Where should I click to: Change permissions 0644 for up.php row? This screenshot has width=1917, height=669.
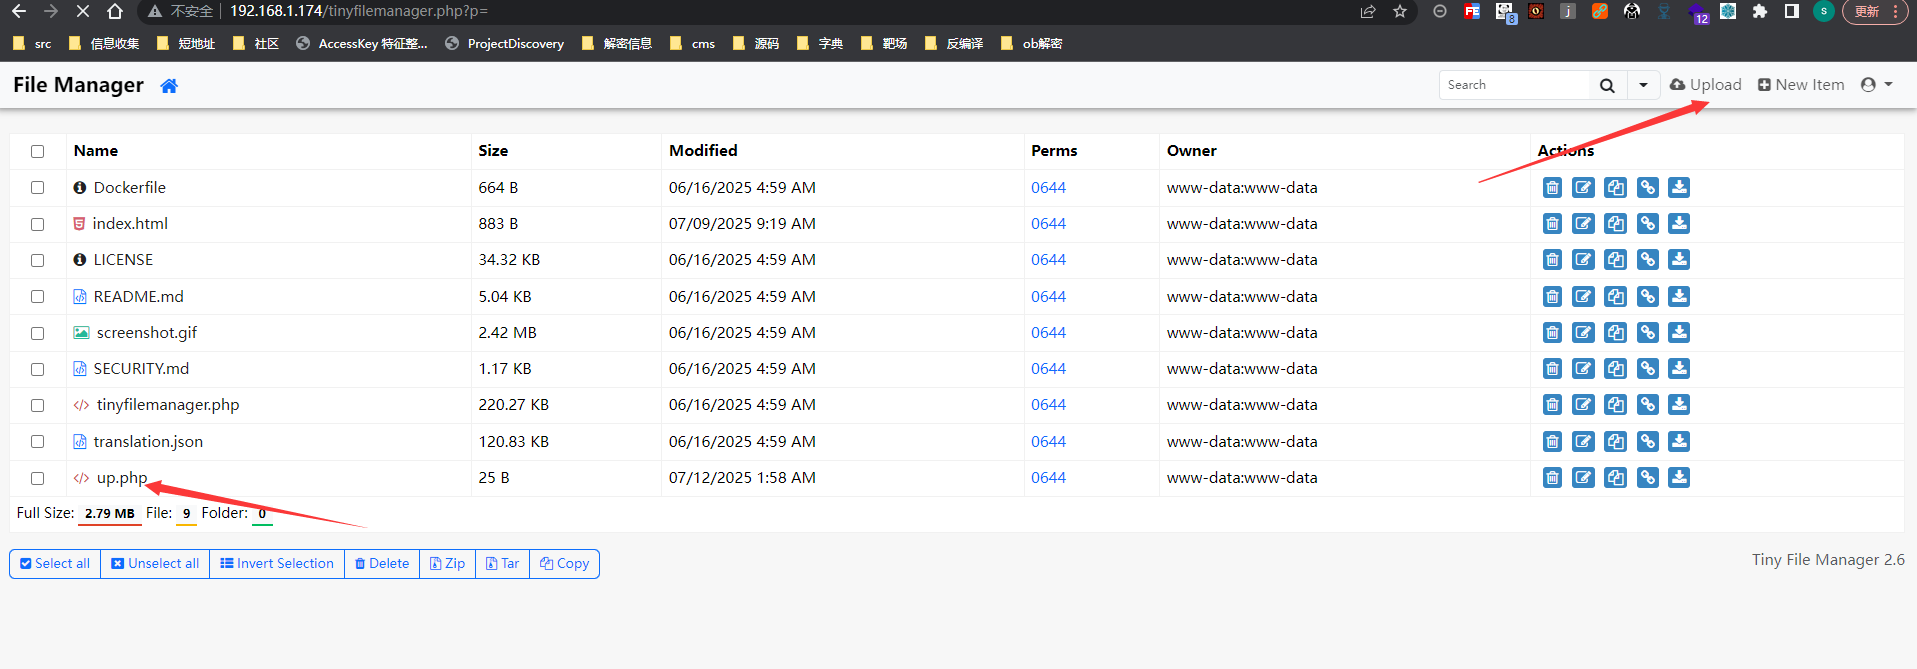pos(1048,478)
